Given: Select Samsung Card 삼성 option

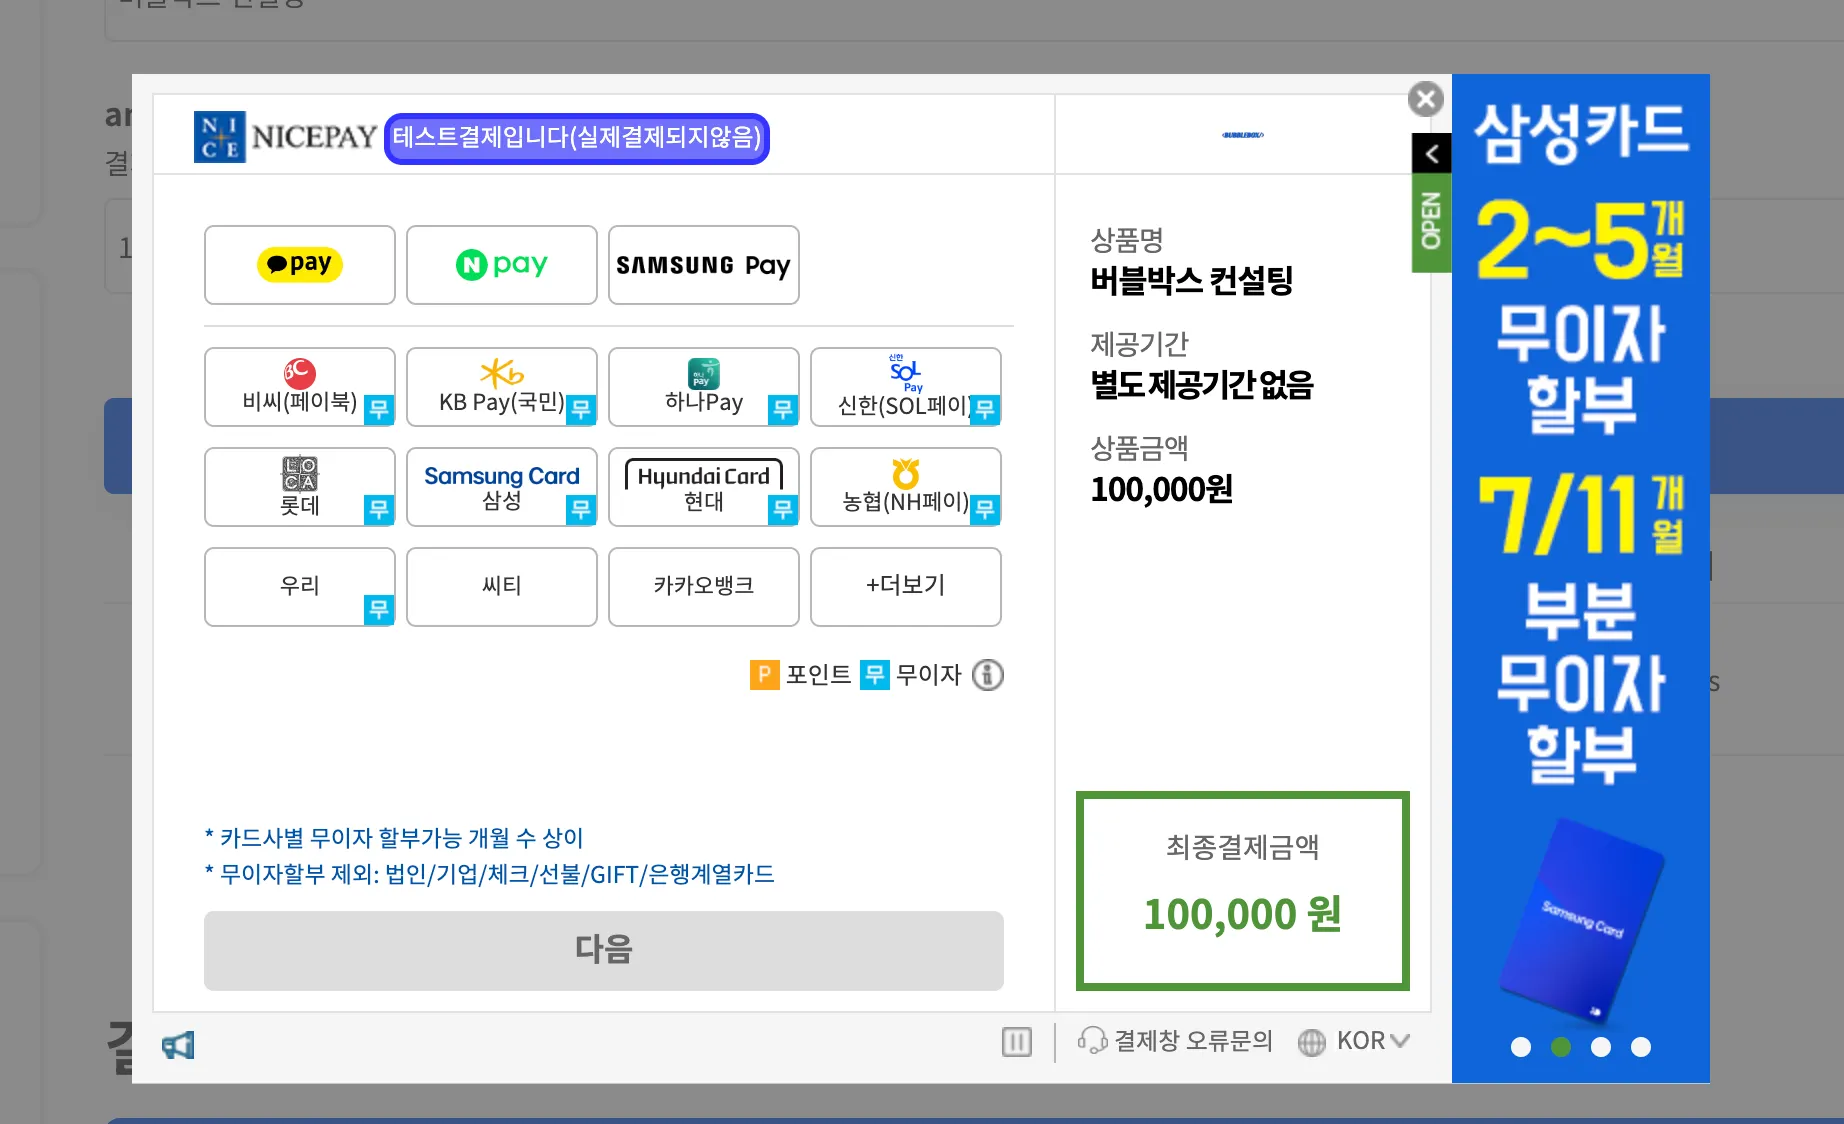Looking at the screenshot, I should click(x=502, y=487).
